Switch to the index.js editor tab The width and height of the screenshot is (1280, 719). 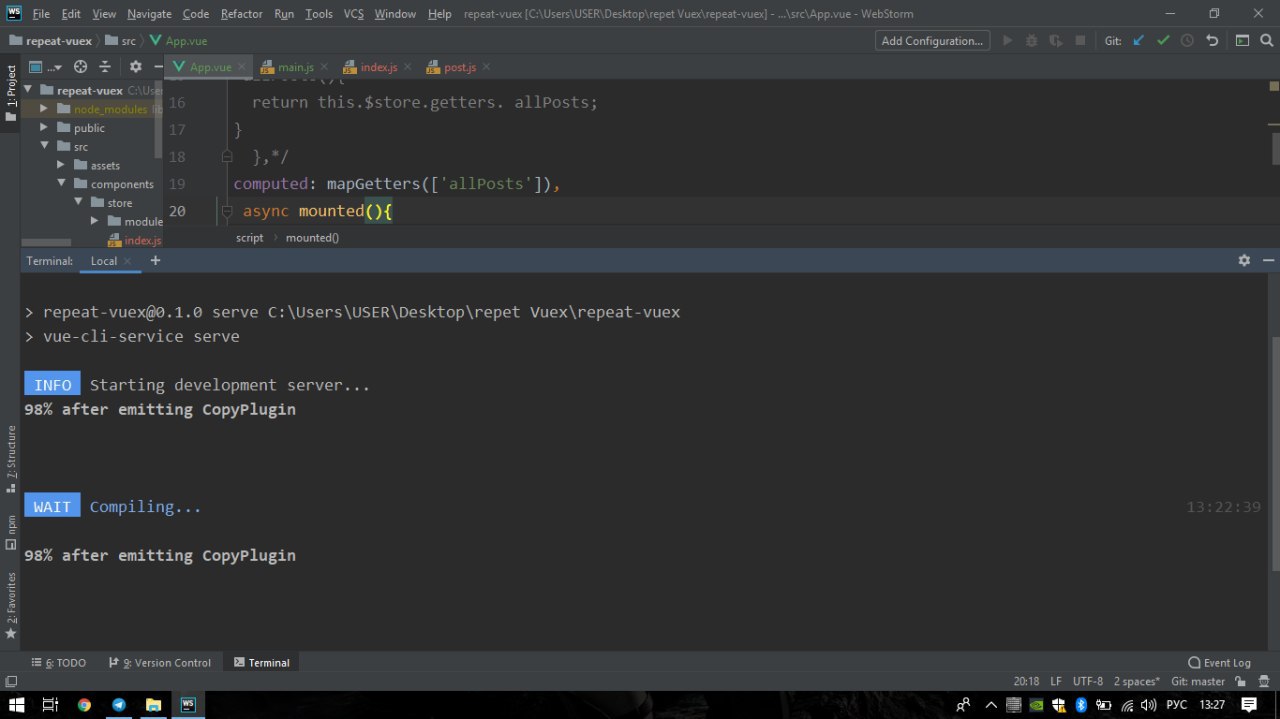click(x=379, y=67)
